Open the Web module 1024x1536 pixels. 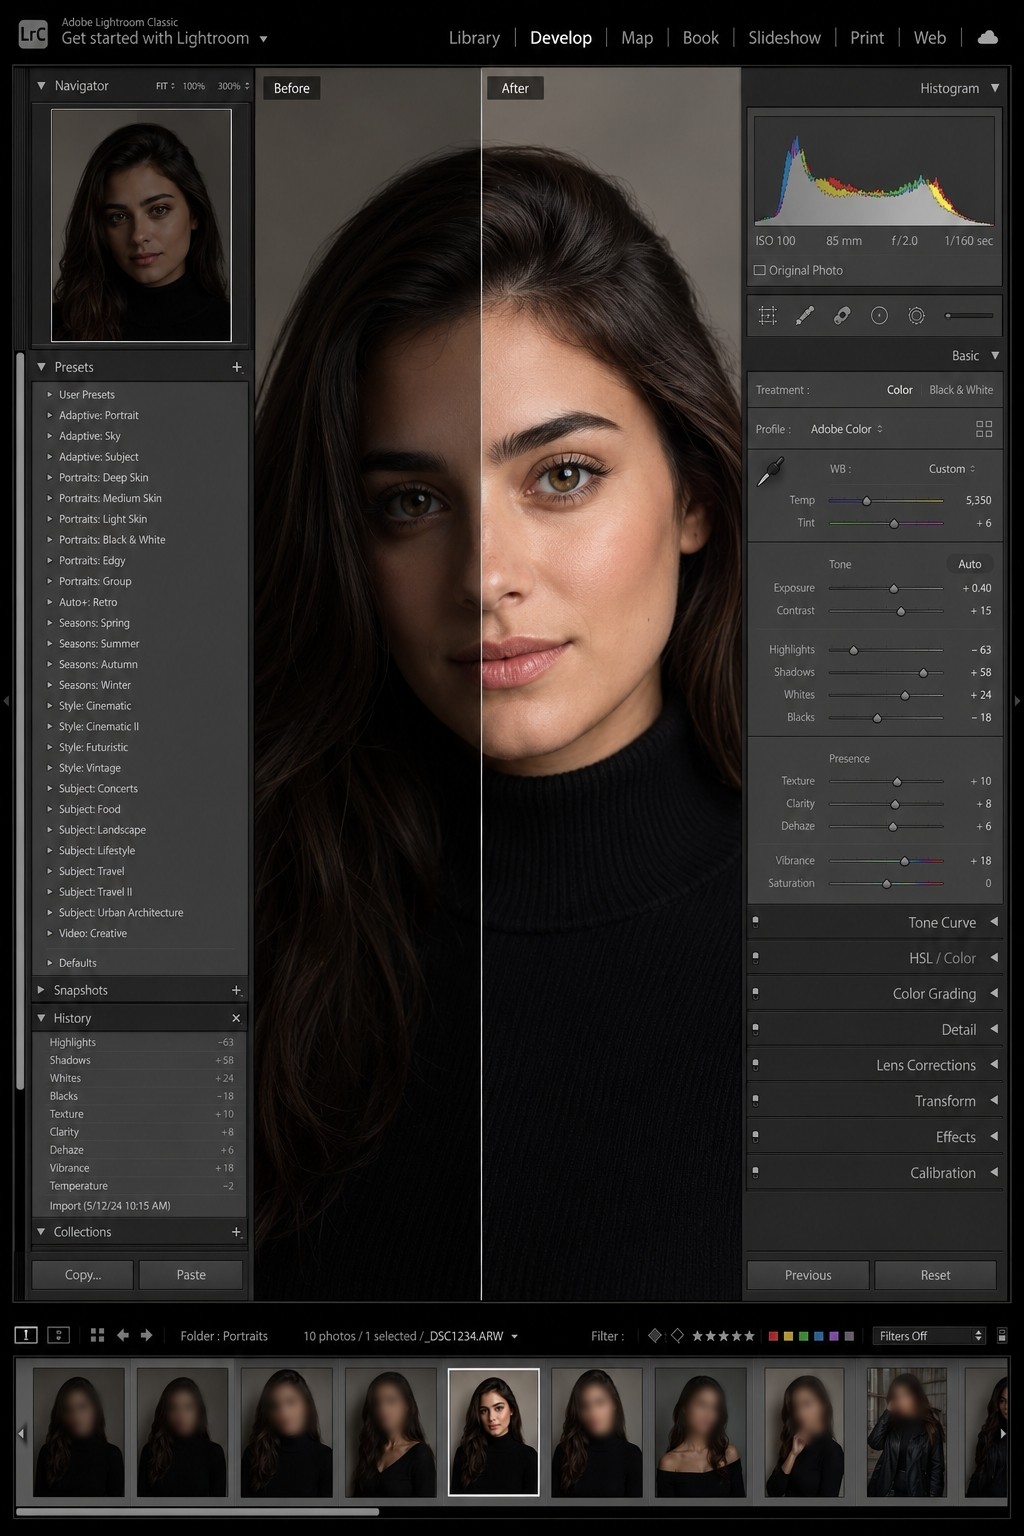point(929,37)
